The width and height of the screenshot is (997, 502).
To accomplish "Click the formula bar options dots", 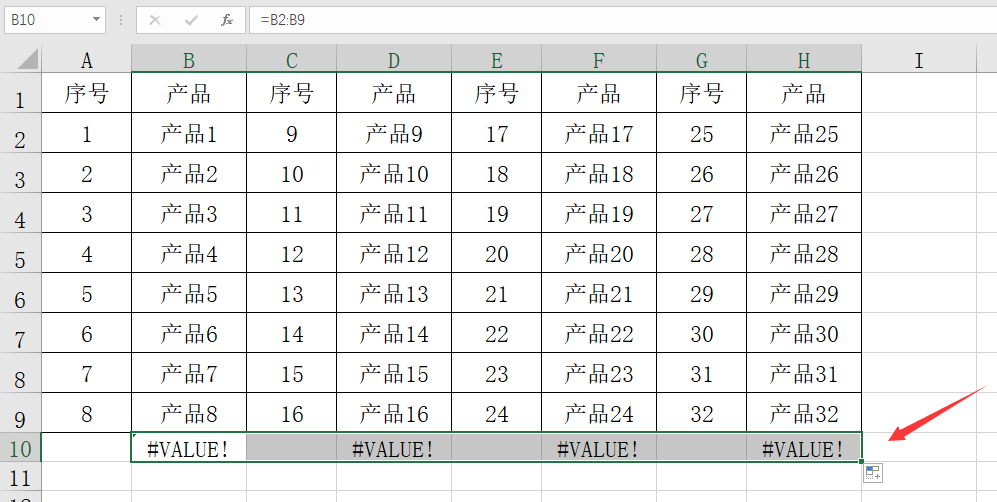I will [121, 20].
